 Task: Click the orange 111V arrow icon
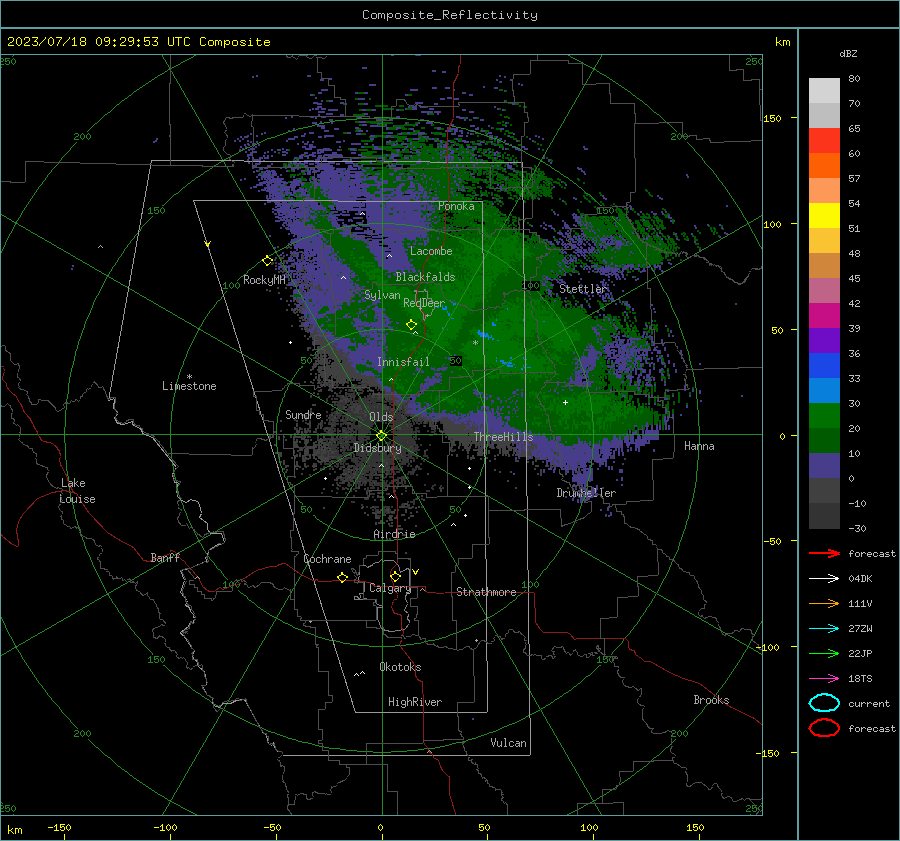824,603
